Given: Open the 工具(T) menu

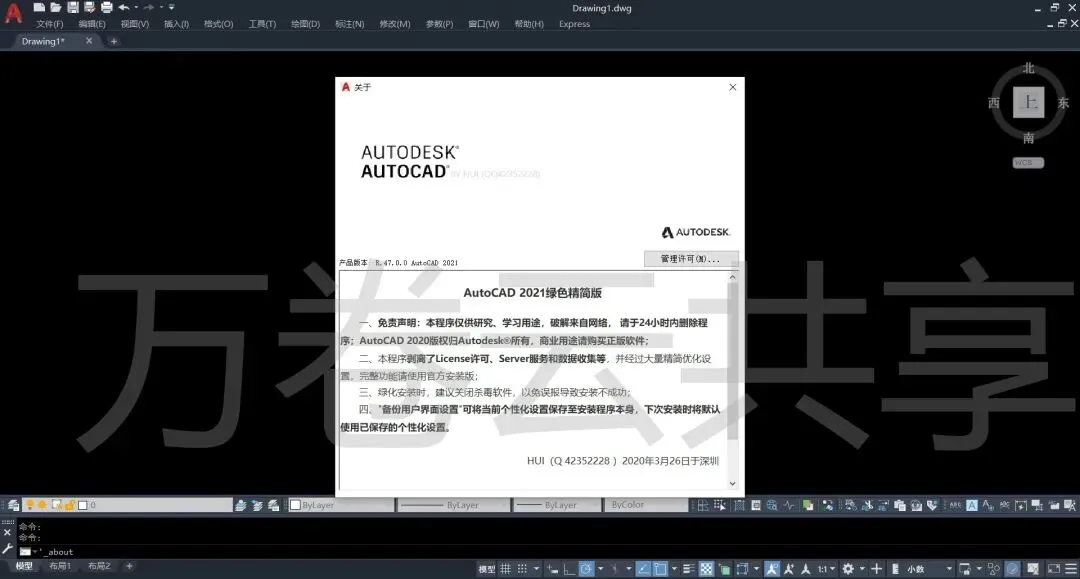Looking at the screenshot, I should [x=262, y=24].
